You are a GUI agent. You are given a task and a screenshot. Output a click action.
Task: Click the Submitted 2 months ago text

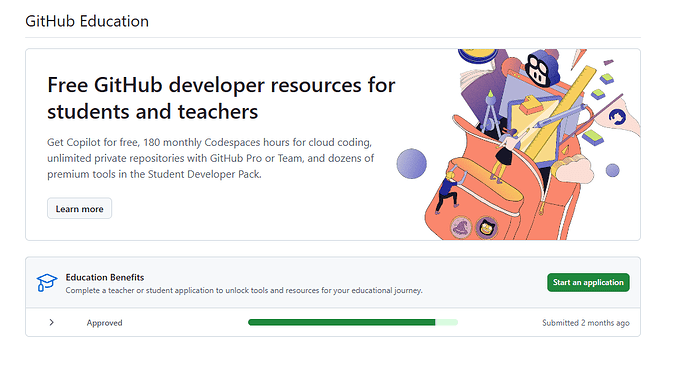click(x=586, y=323)
